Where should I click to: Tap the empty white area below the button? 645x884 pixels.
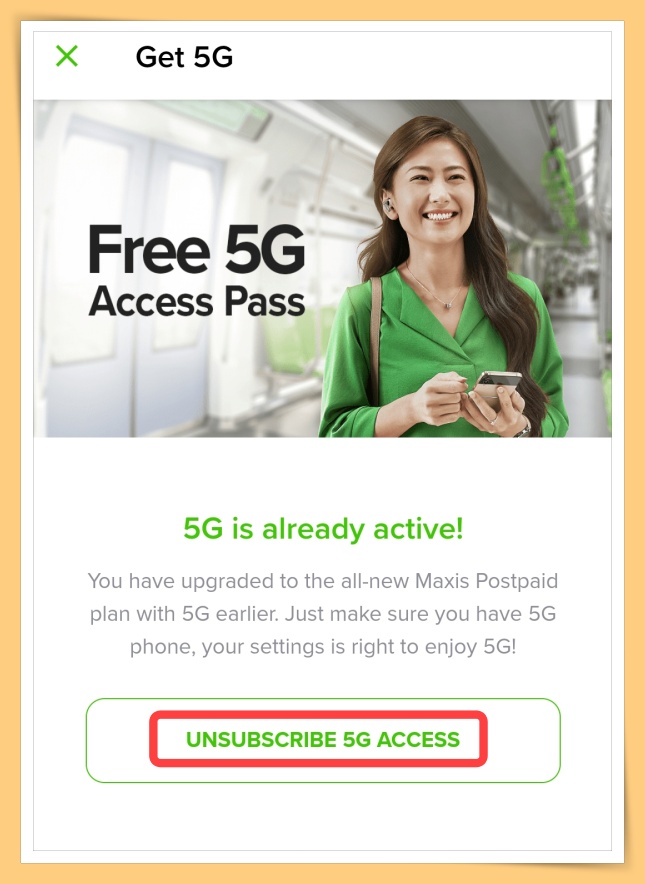(323, 816)
